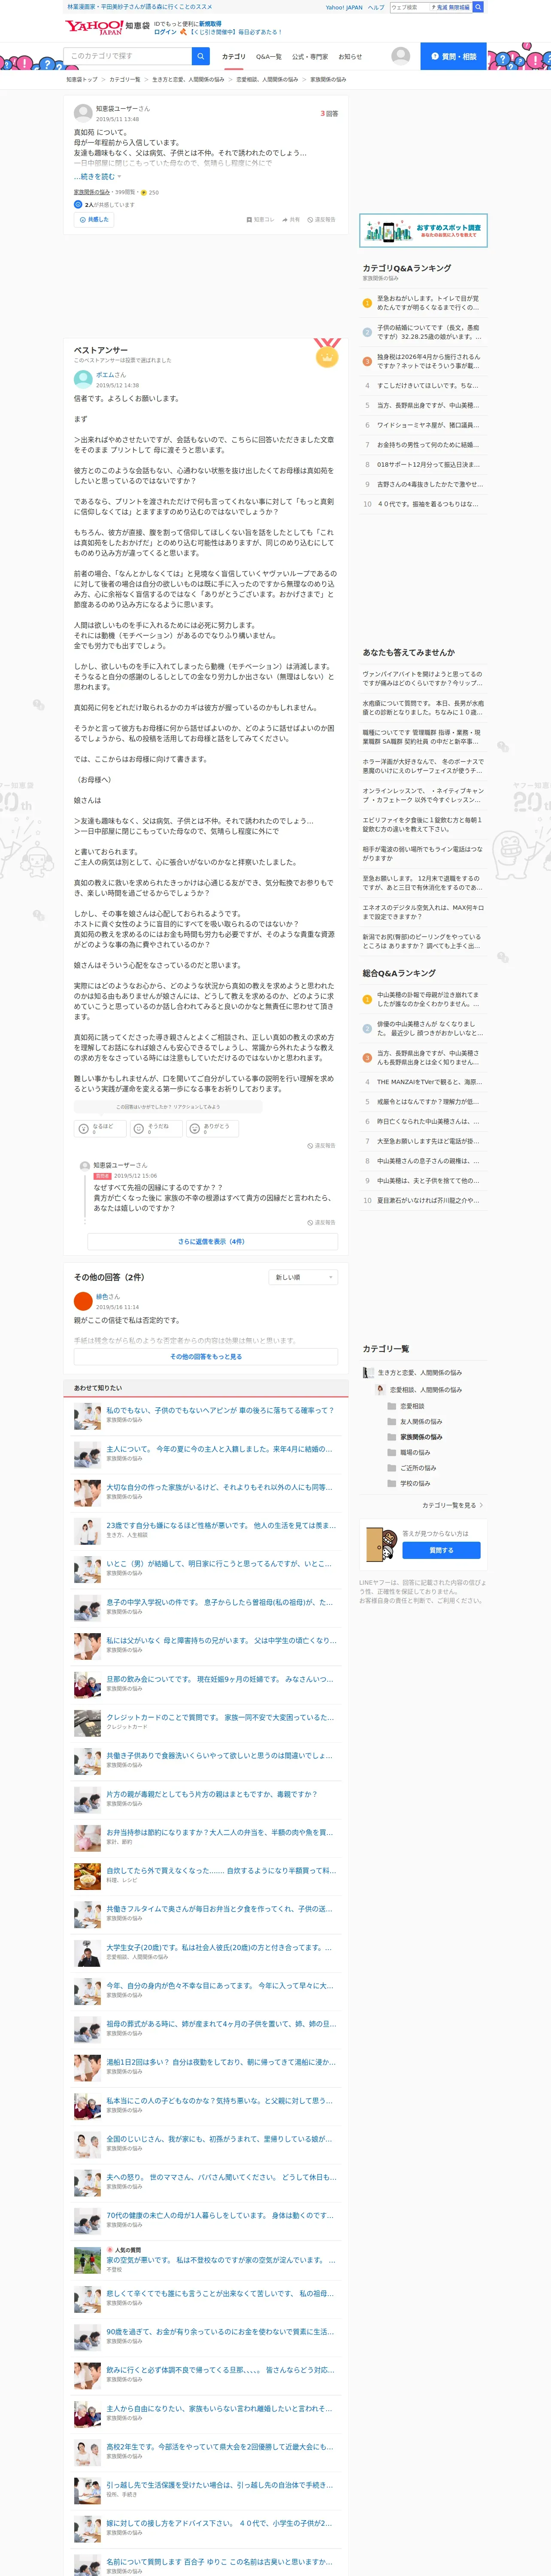551x2576 pixels.
Task: Click the blue 質問する button
Action: 441,1550
